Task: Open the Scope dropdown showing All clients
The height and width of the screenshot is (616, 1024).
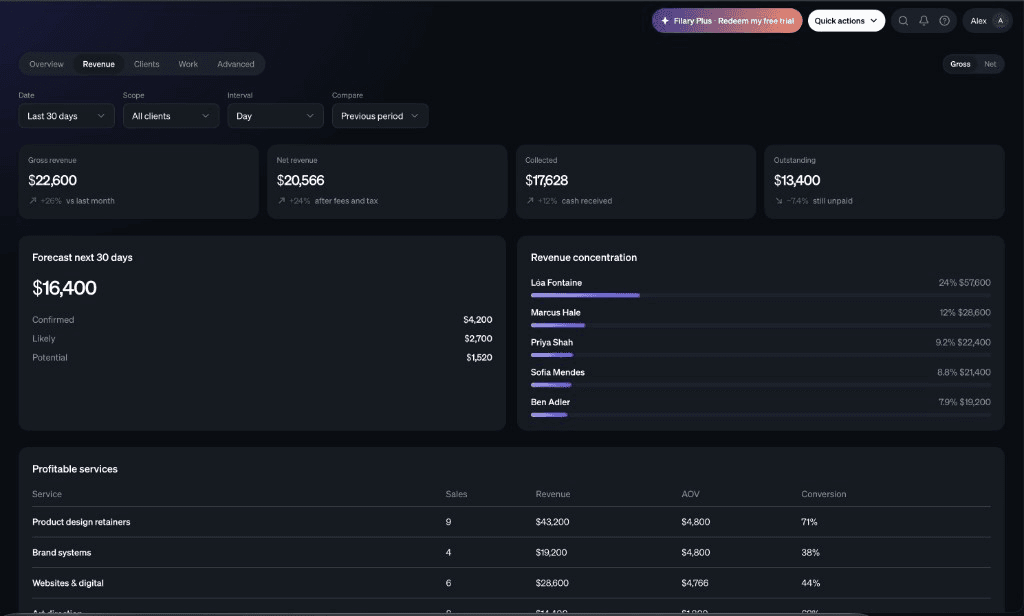Action: click(171, 116)
